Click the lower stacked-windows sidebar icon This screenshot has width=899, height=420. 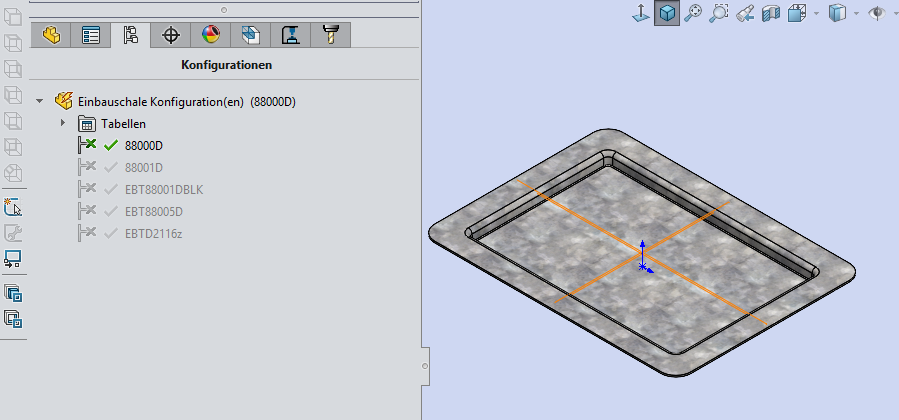(x=13, y=319)
